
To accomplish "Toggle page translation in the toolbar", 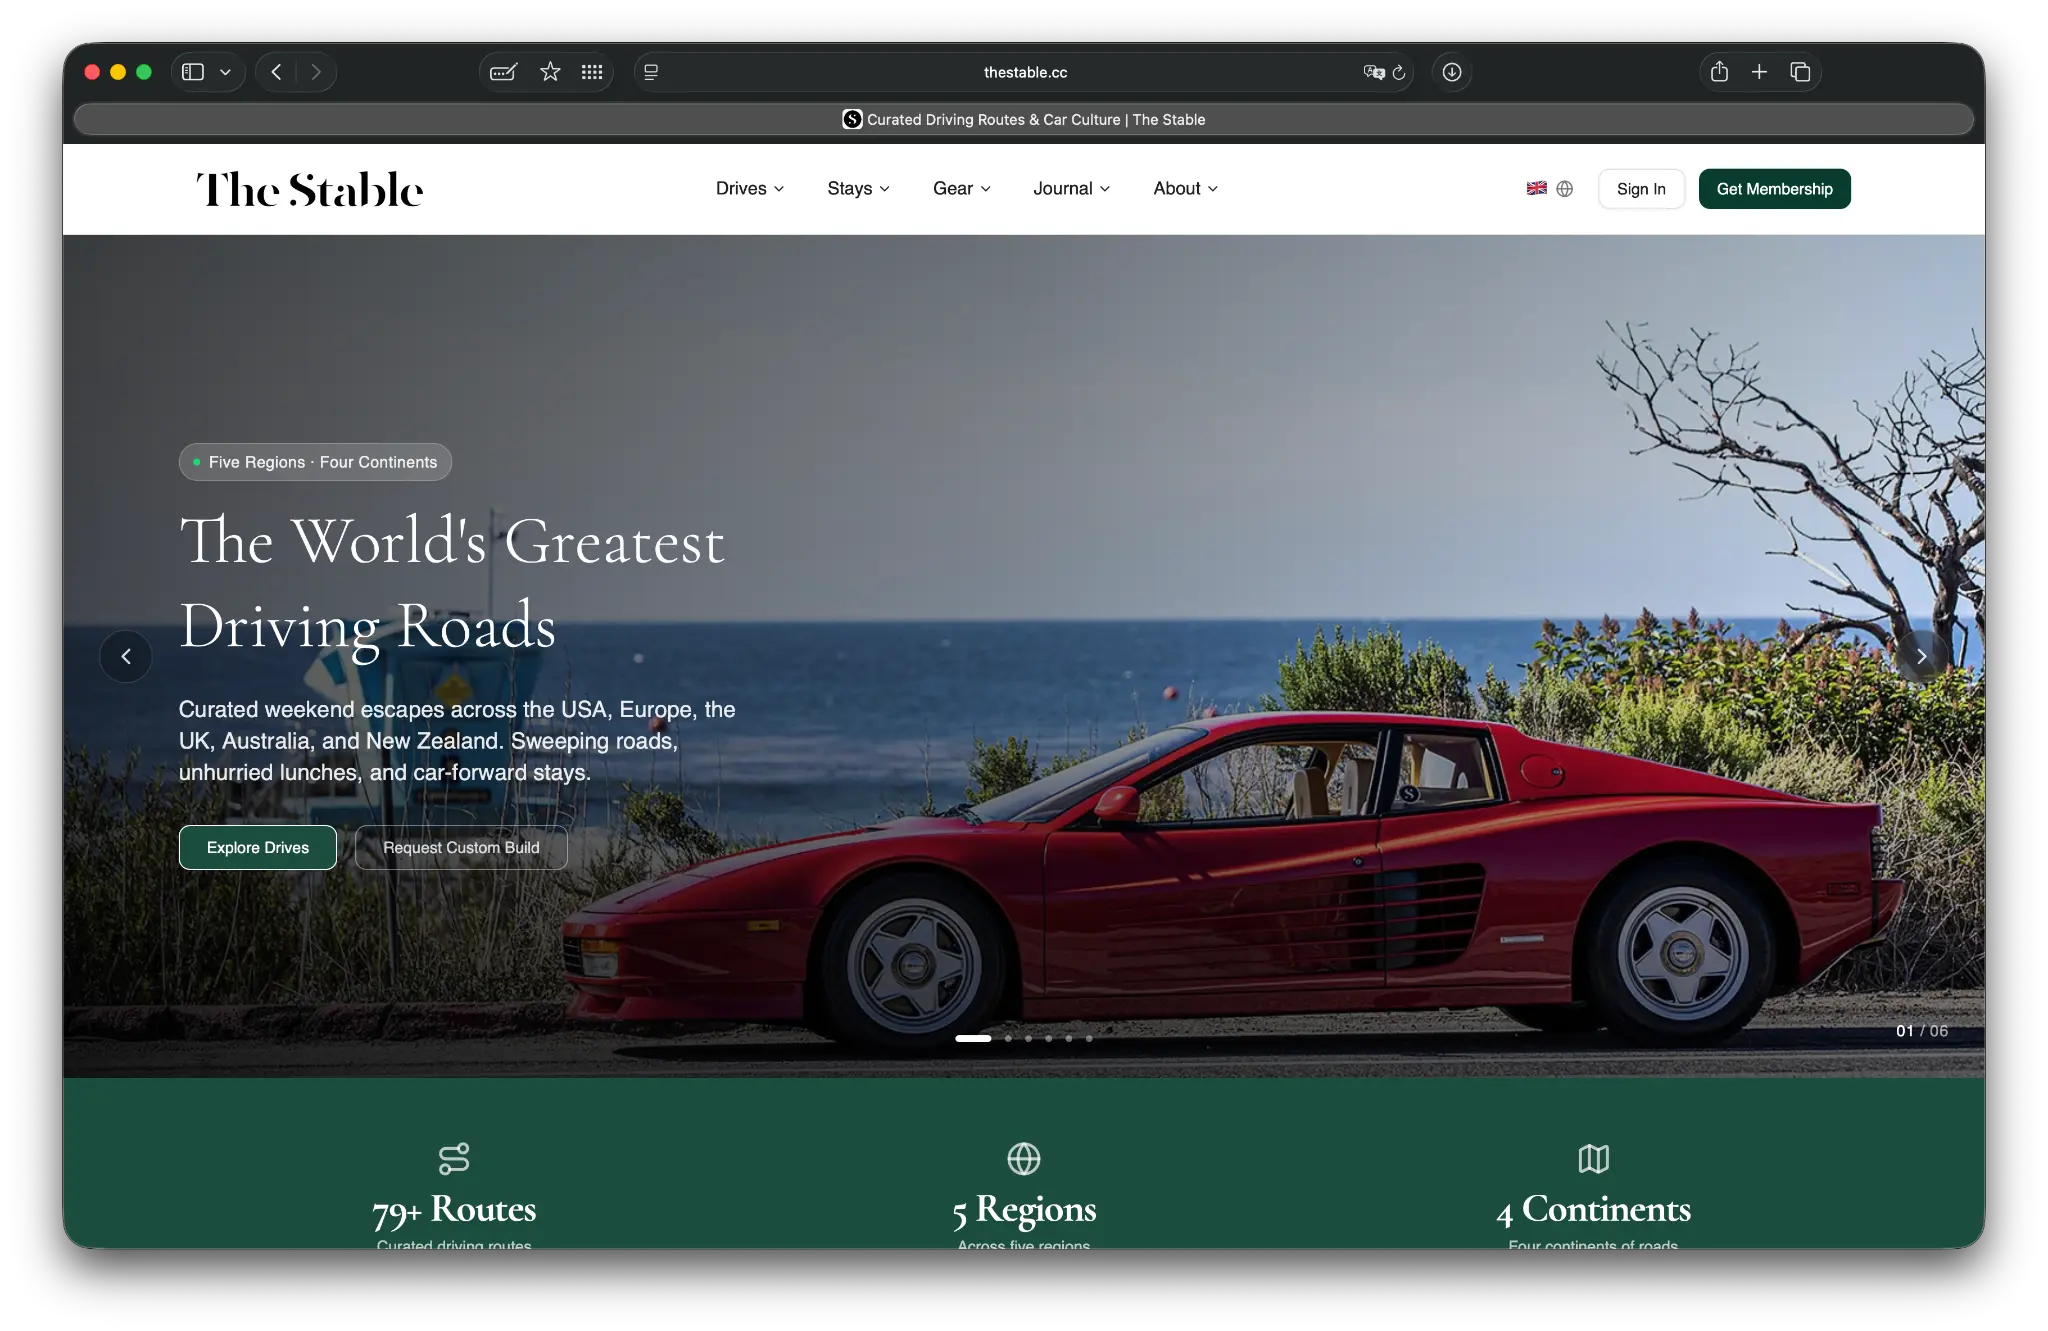I will tap(1374, 72).
